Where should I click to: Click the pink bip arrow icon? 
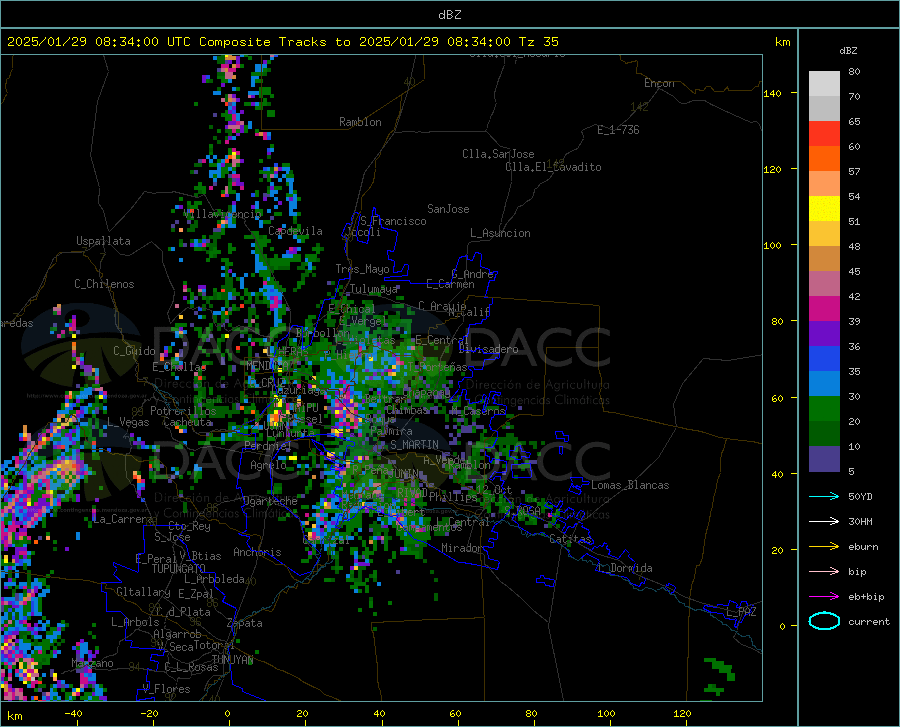pyautogui.click(x=824, y=572)
